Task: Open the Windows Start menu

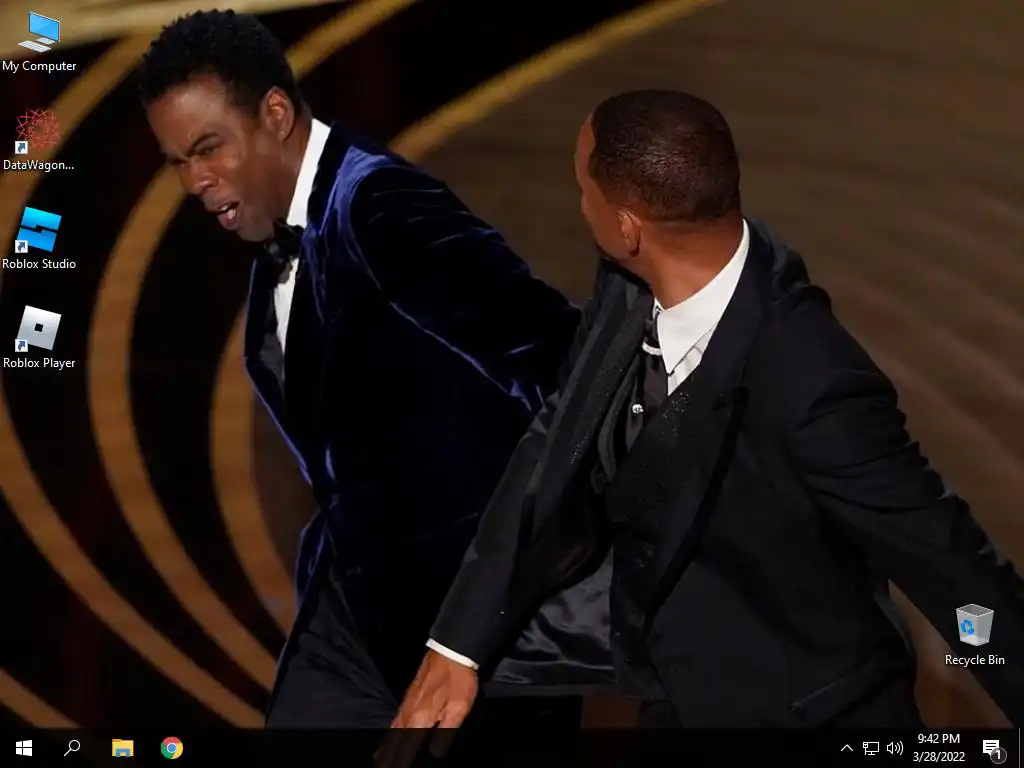Action: tap(24, 748)
